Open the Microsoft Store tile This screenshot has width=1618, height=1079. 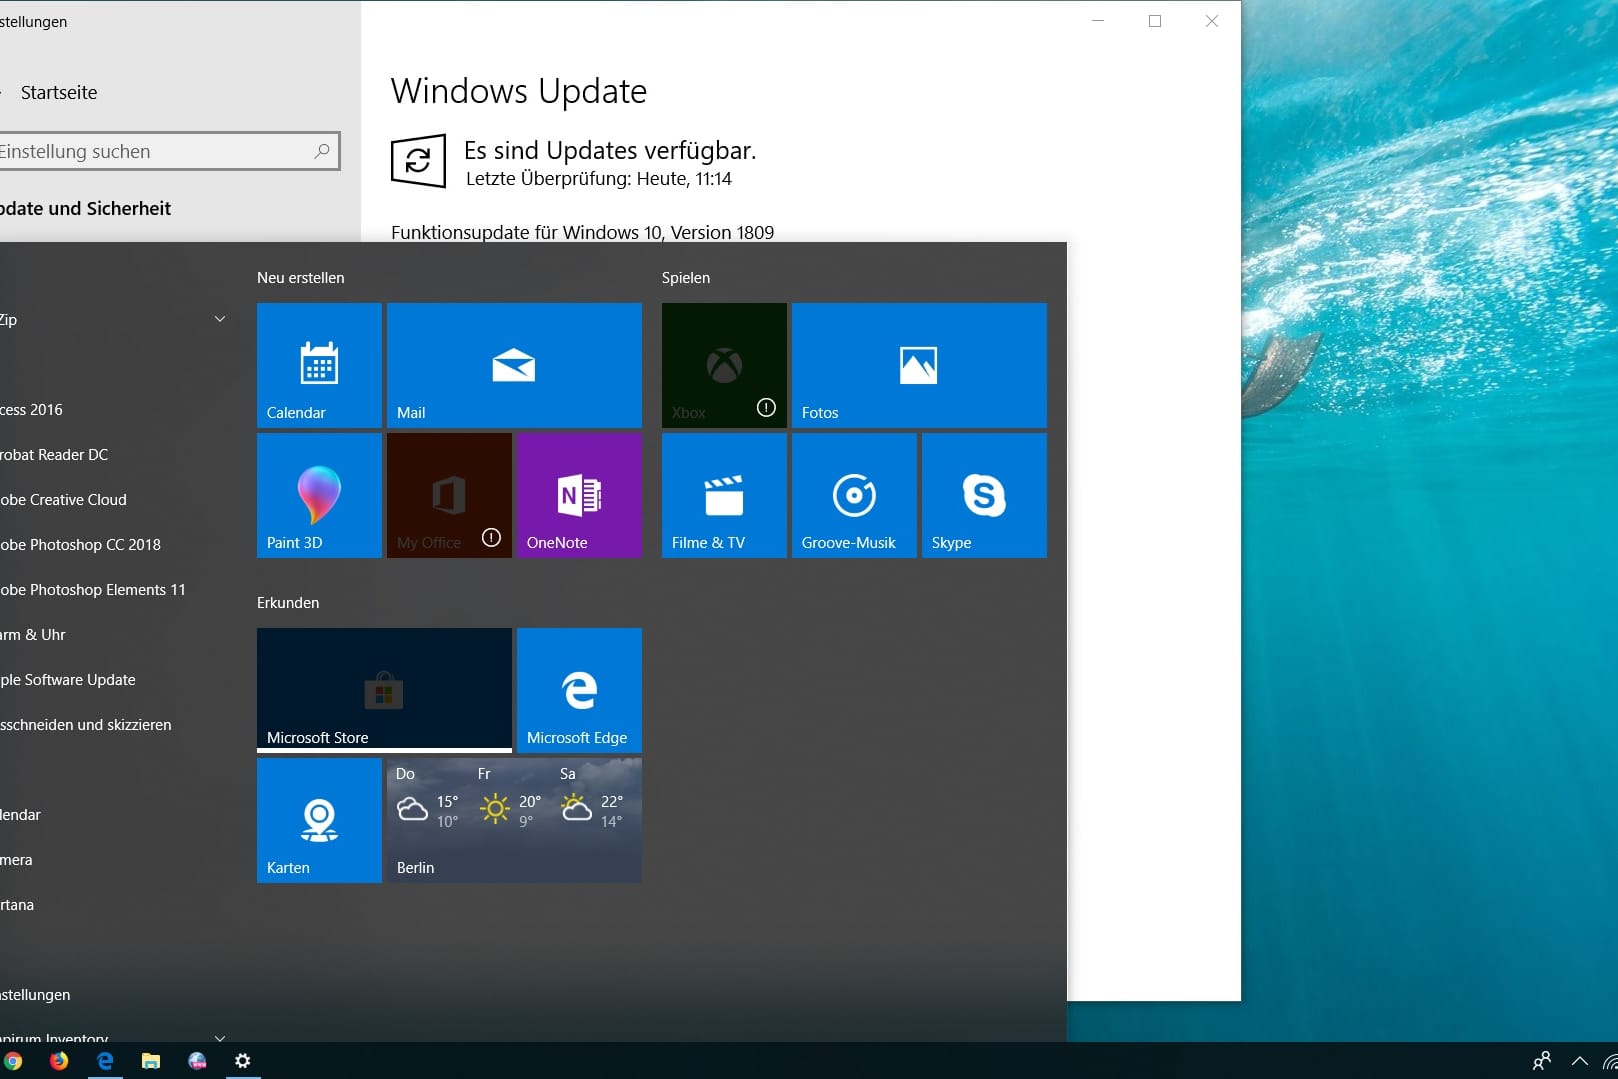[x=384, y=690]
